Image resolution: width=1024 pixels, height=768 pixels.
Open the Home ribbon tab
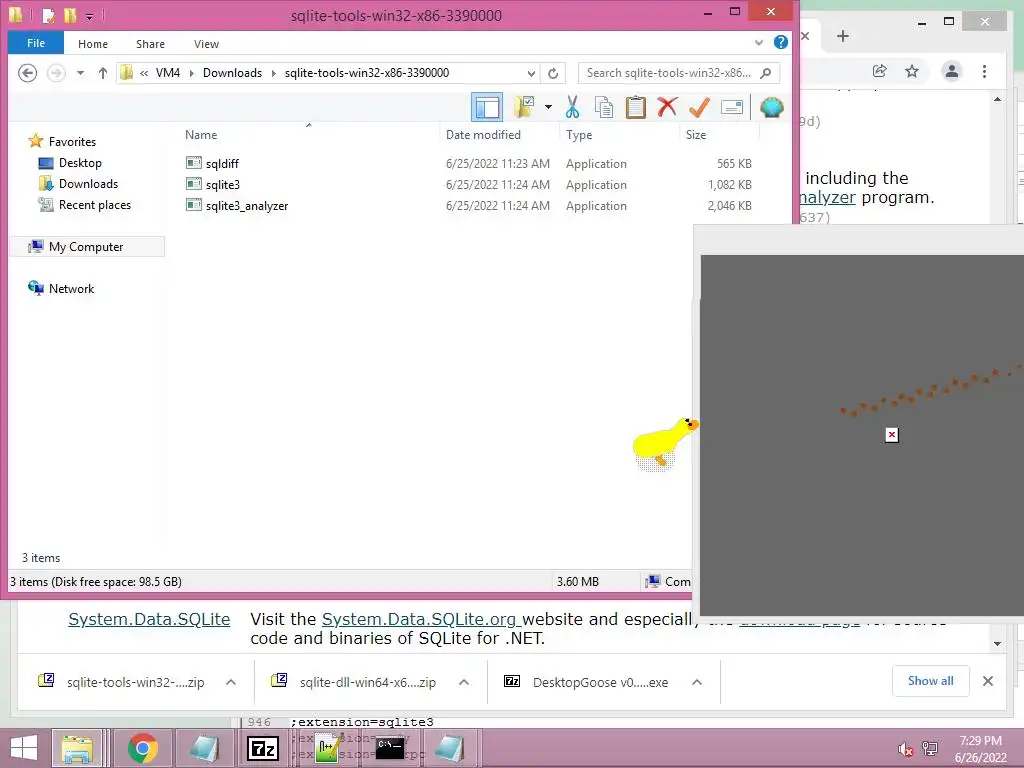click(x=93, y=44)
